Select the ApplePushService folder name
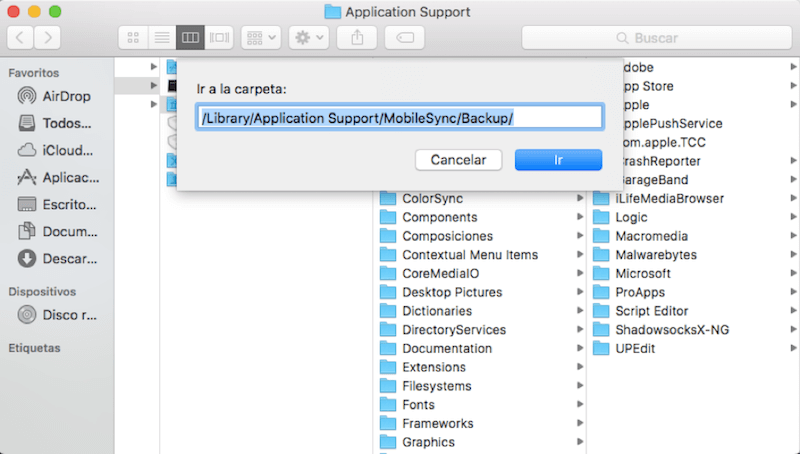Image resolution: width=800 pixels, height=454 pixels. [671, 123]
